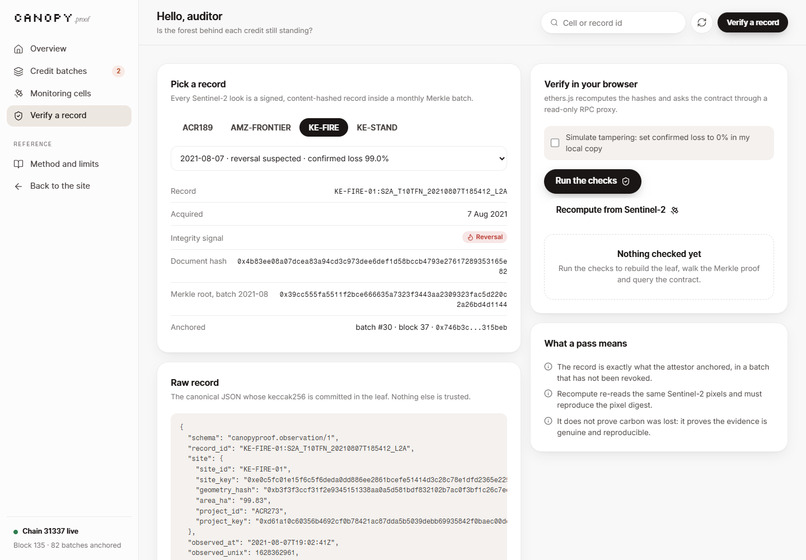Click the Monitoring cells satellite icon
The height and width of the screenshot is (560, 806).
[19, 93]
